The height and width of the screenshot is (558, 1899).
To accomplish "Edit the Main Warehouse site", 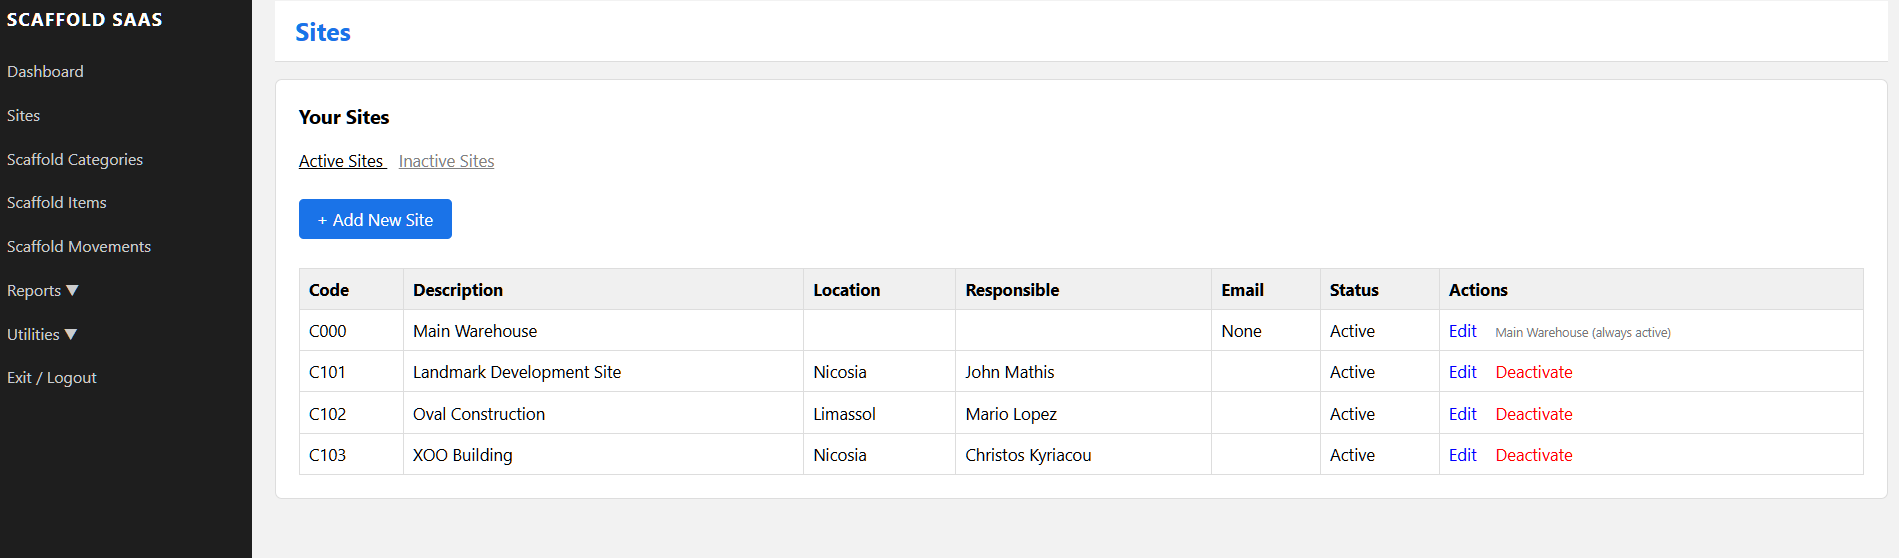I will coord(1462,331).
